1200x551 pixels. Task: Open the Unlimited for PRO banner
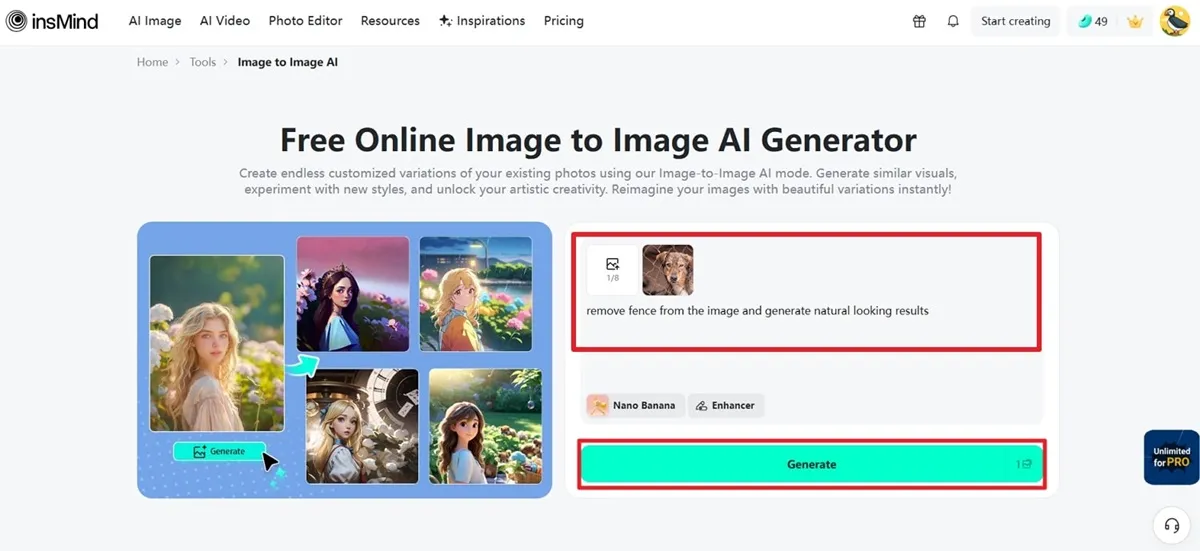click(x=1171, y=457)
